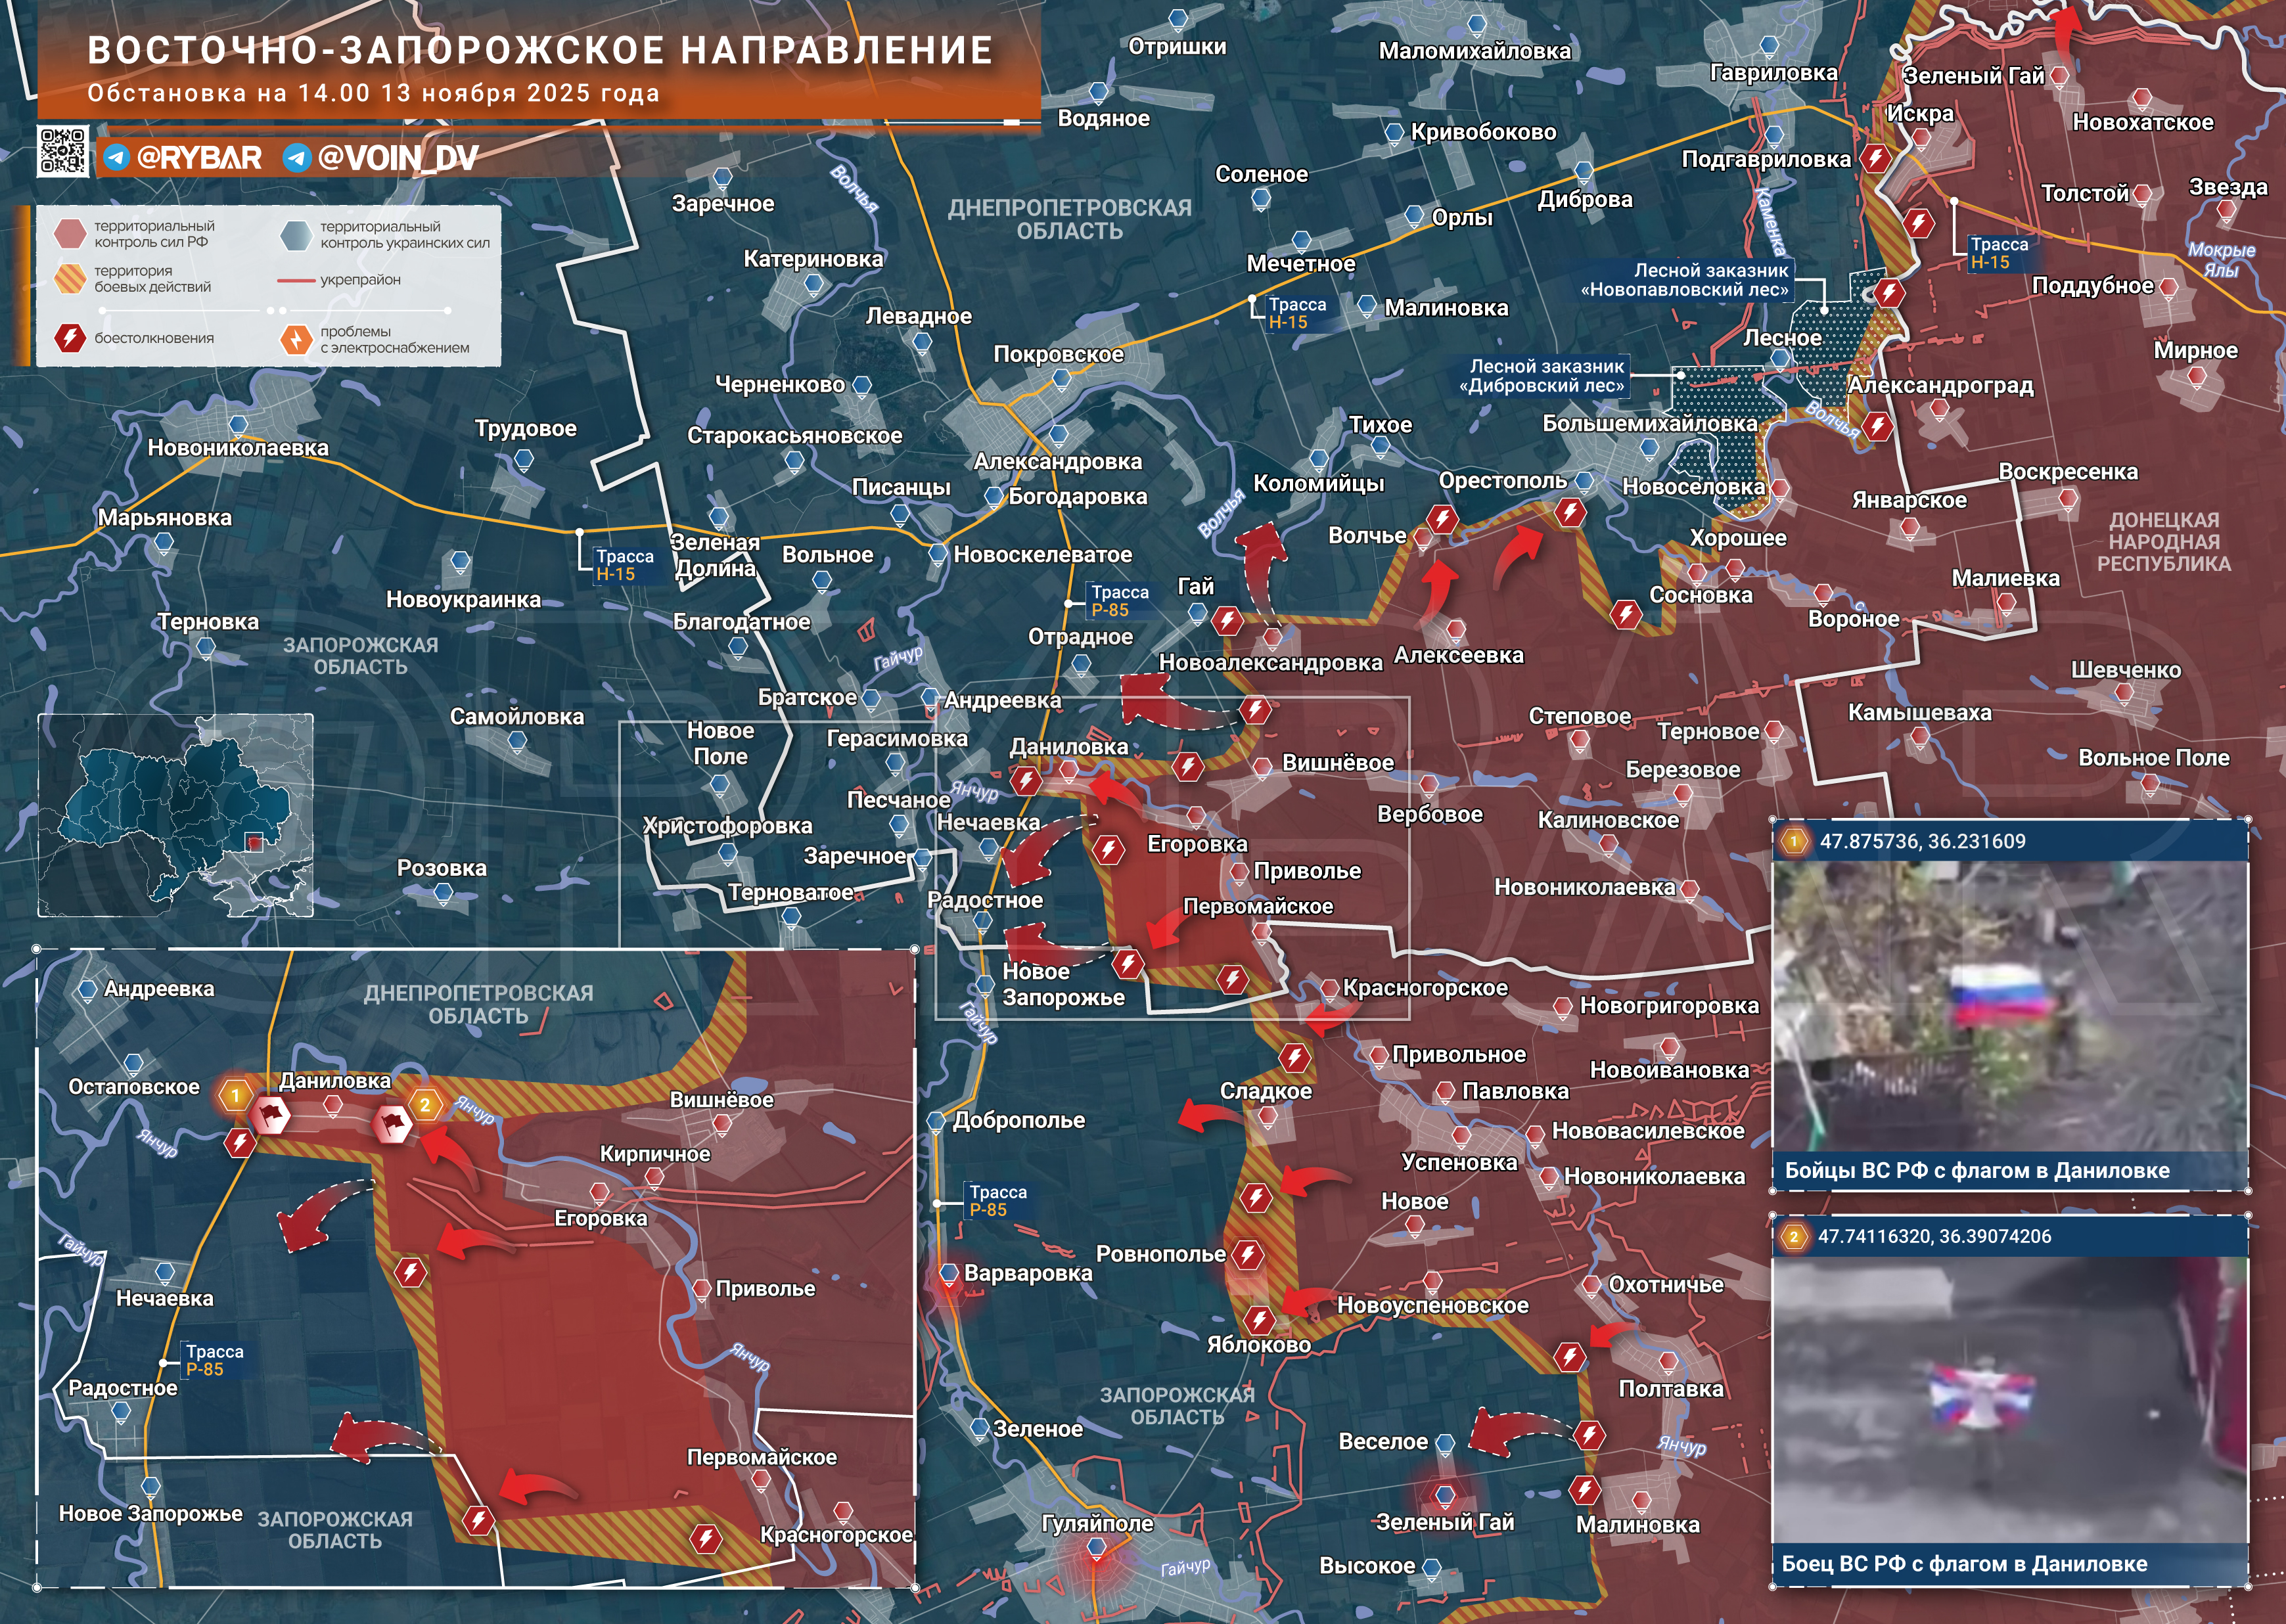Click the hatched combat zone legend swatch
The image size is (2286, 1624).
pos(70,278)
